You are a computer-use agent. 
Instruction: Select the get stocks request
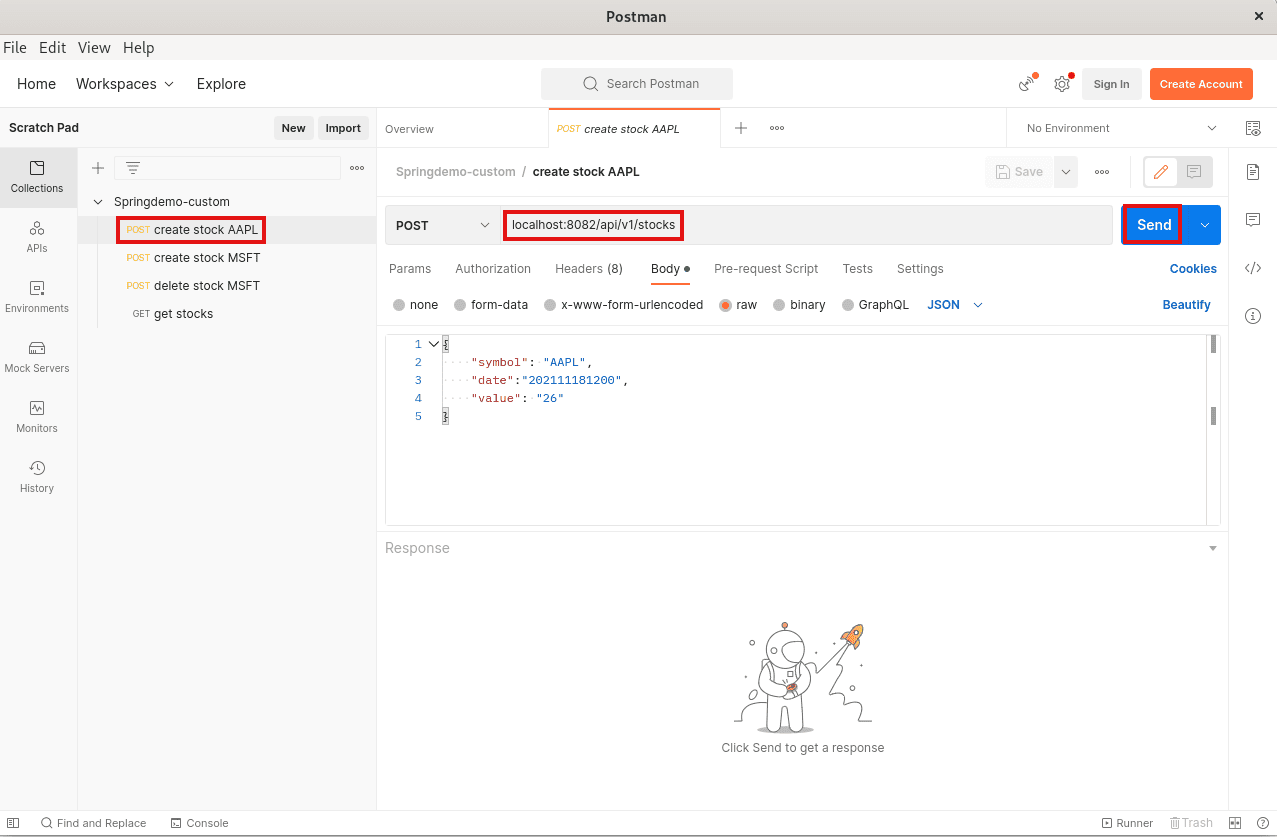pos(183,314)
